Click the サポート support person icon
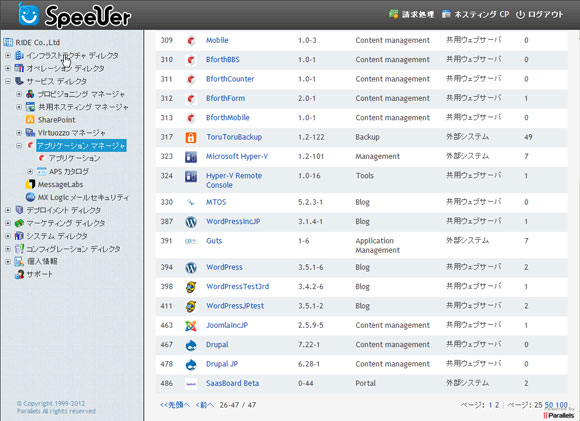The image size is (580, 421). pos(19,274)
